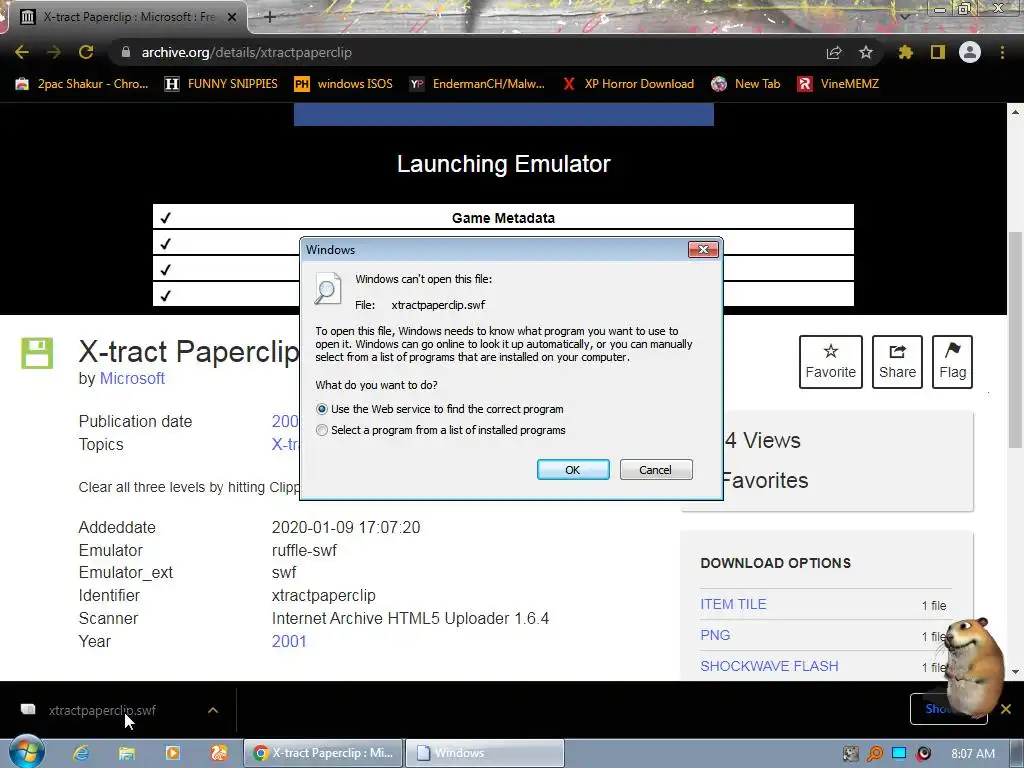Open EndermanCH/Malw... bookmark
1024x768 pixels.
click(477, 84)
